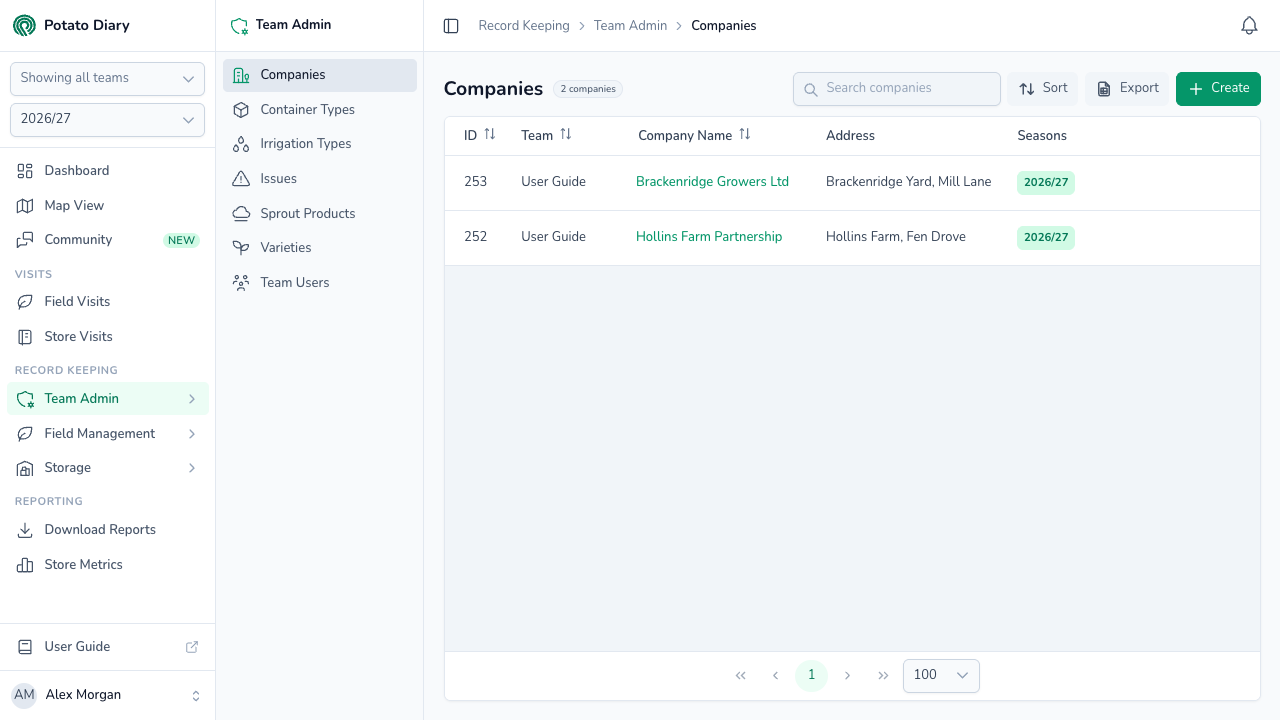
Task: Go to last page arrows
Action: (883, 676)
